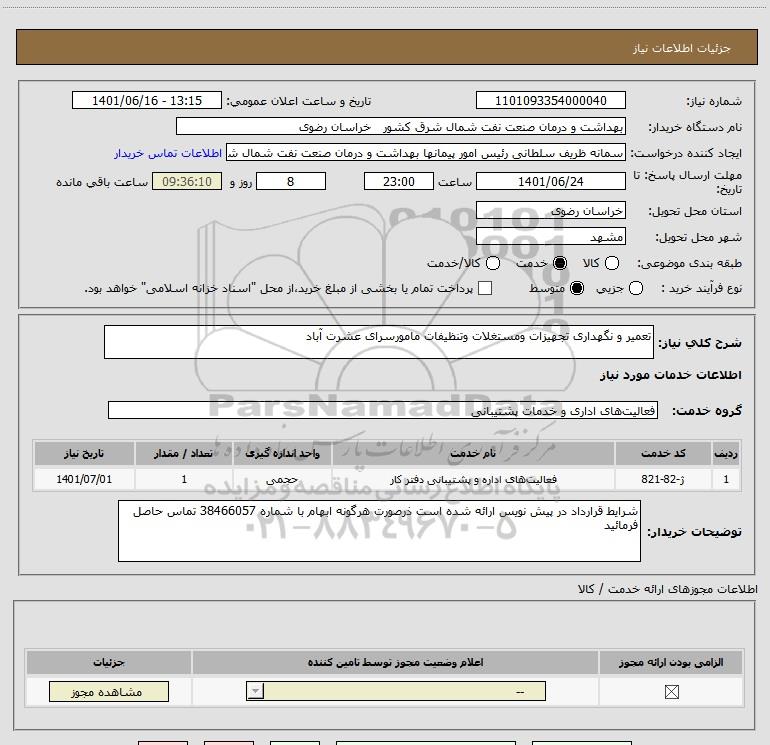Tick the Islamic treasury bonds payment checkbox
Image resolution: width=770 pixels, height=745 pixels.
point(485,288)
